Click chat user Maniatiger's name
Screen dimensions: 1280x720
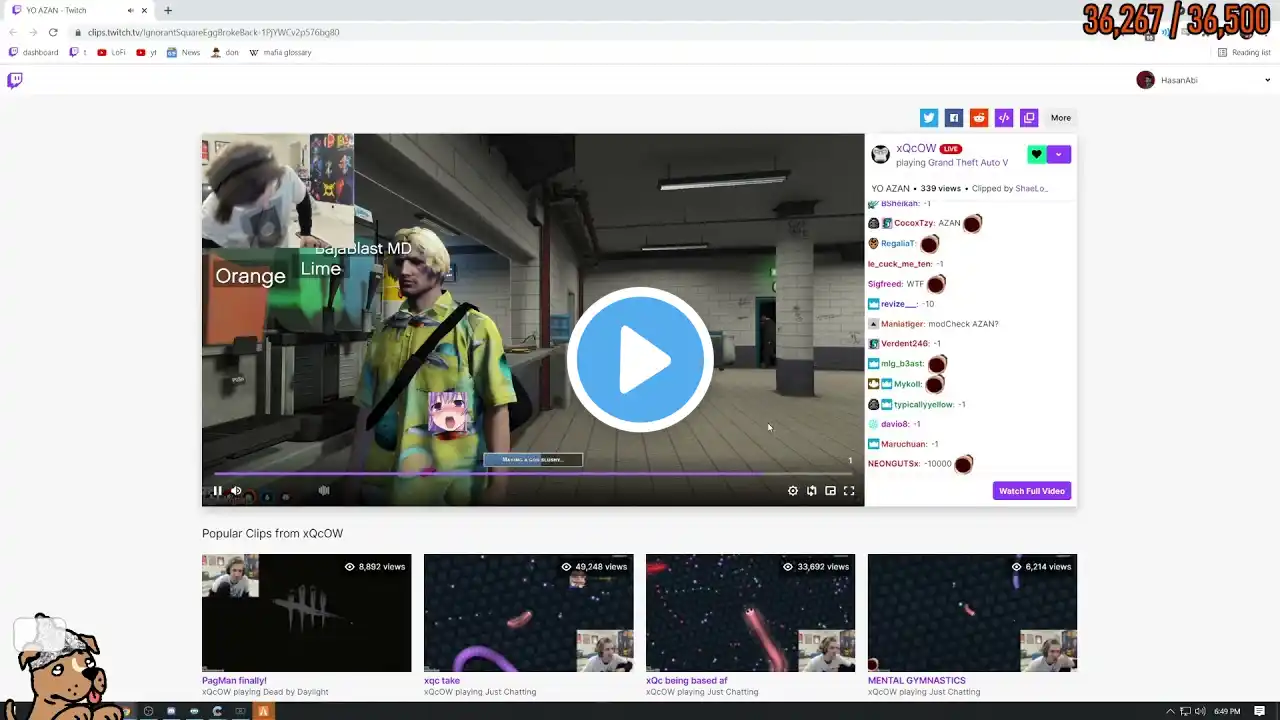(902, 324)
